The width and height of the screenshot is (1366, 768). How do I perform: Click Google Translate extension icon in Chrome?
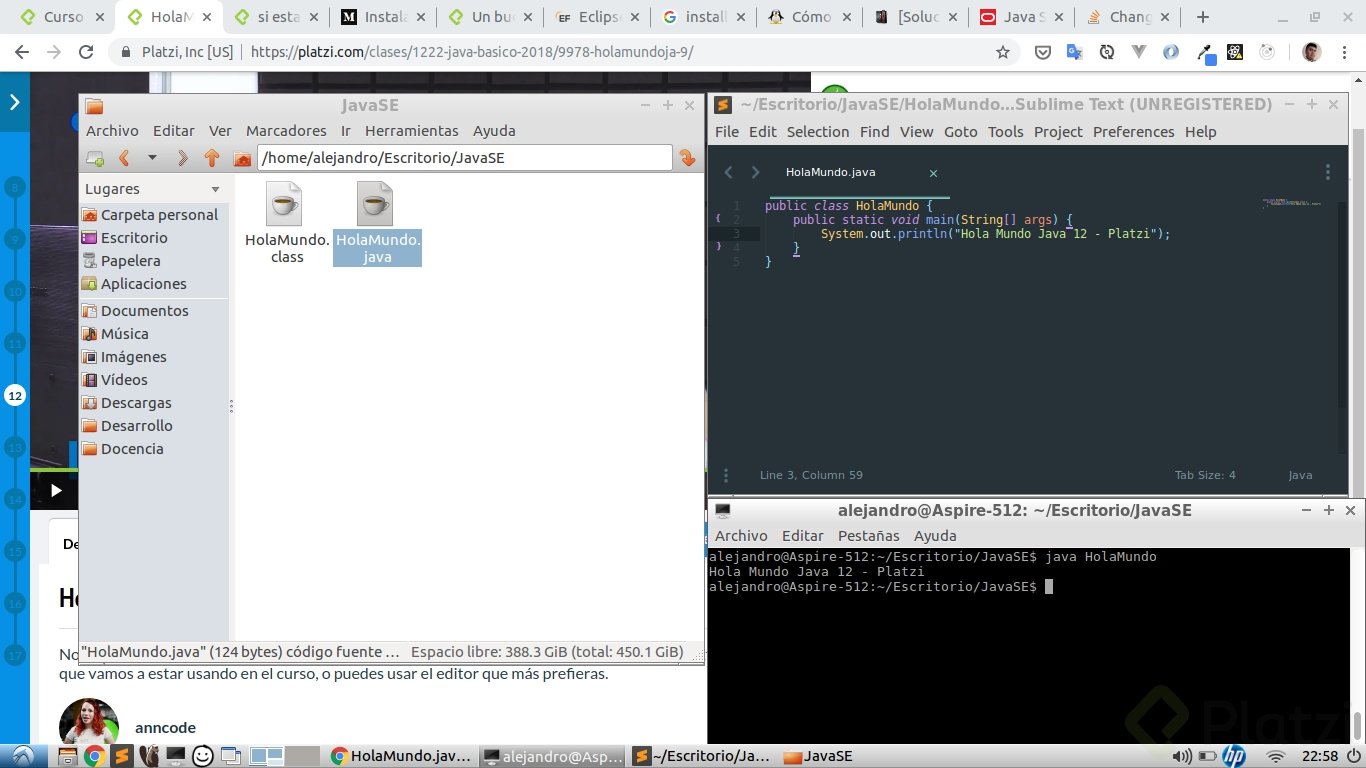pos(1074,52)
